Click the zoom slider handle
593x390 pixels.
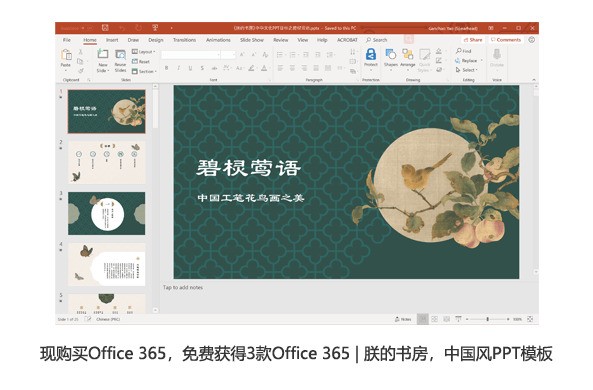pos(487,319)
